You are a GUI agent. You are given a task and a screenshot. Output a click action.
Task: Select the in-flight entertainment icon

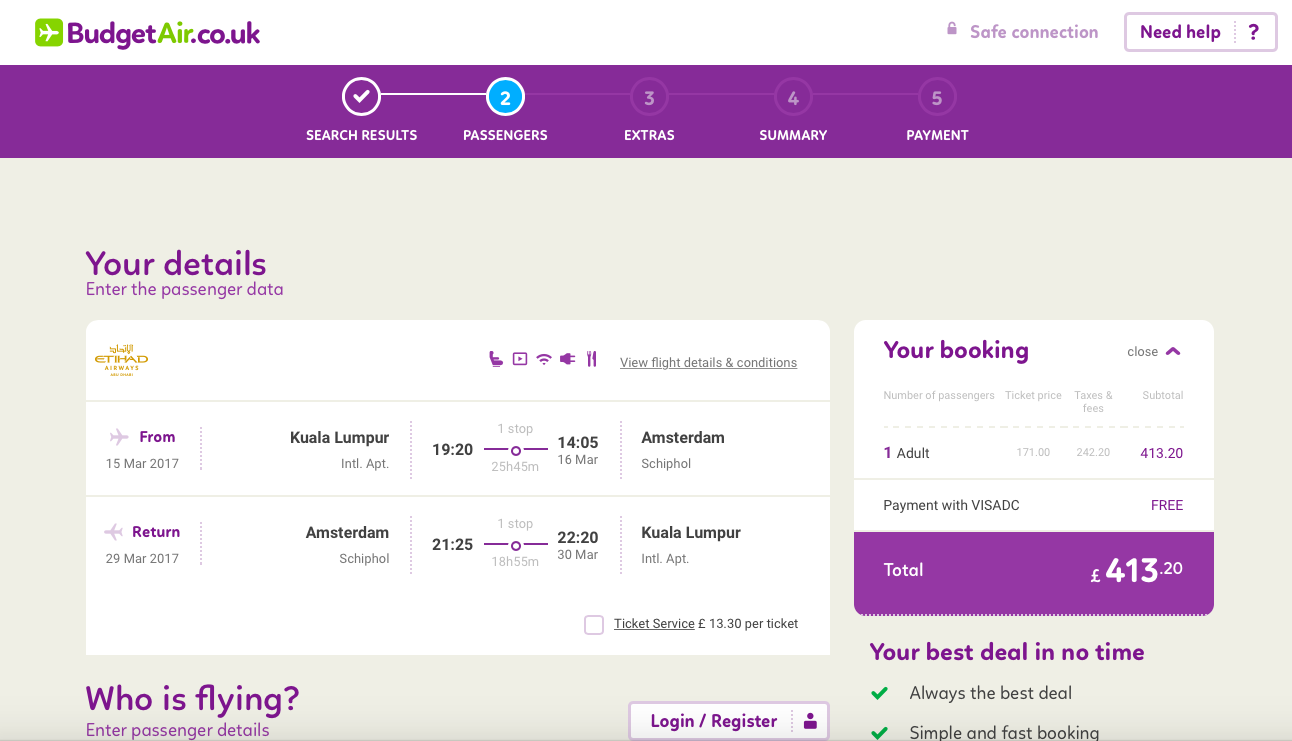pyautogui.click(x=519, y=358)
